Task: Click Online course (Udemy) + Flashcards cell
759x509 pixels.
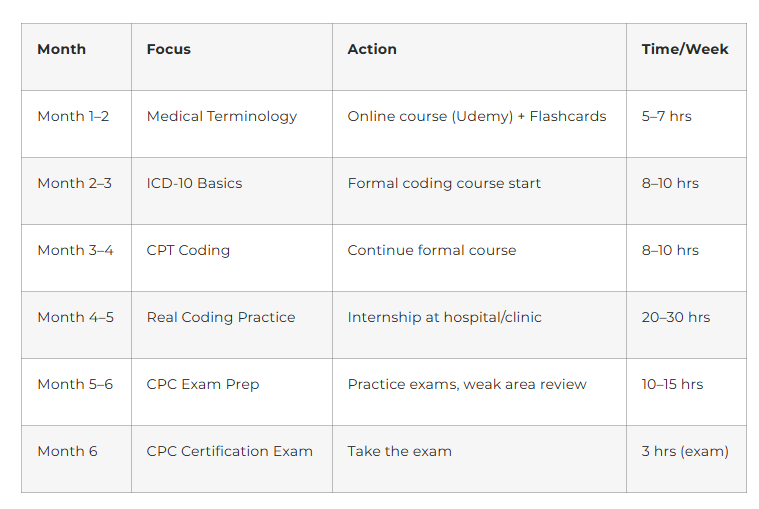Action: click(477, 116)
